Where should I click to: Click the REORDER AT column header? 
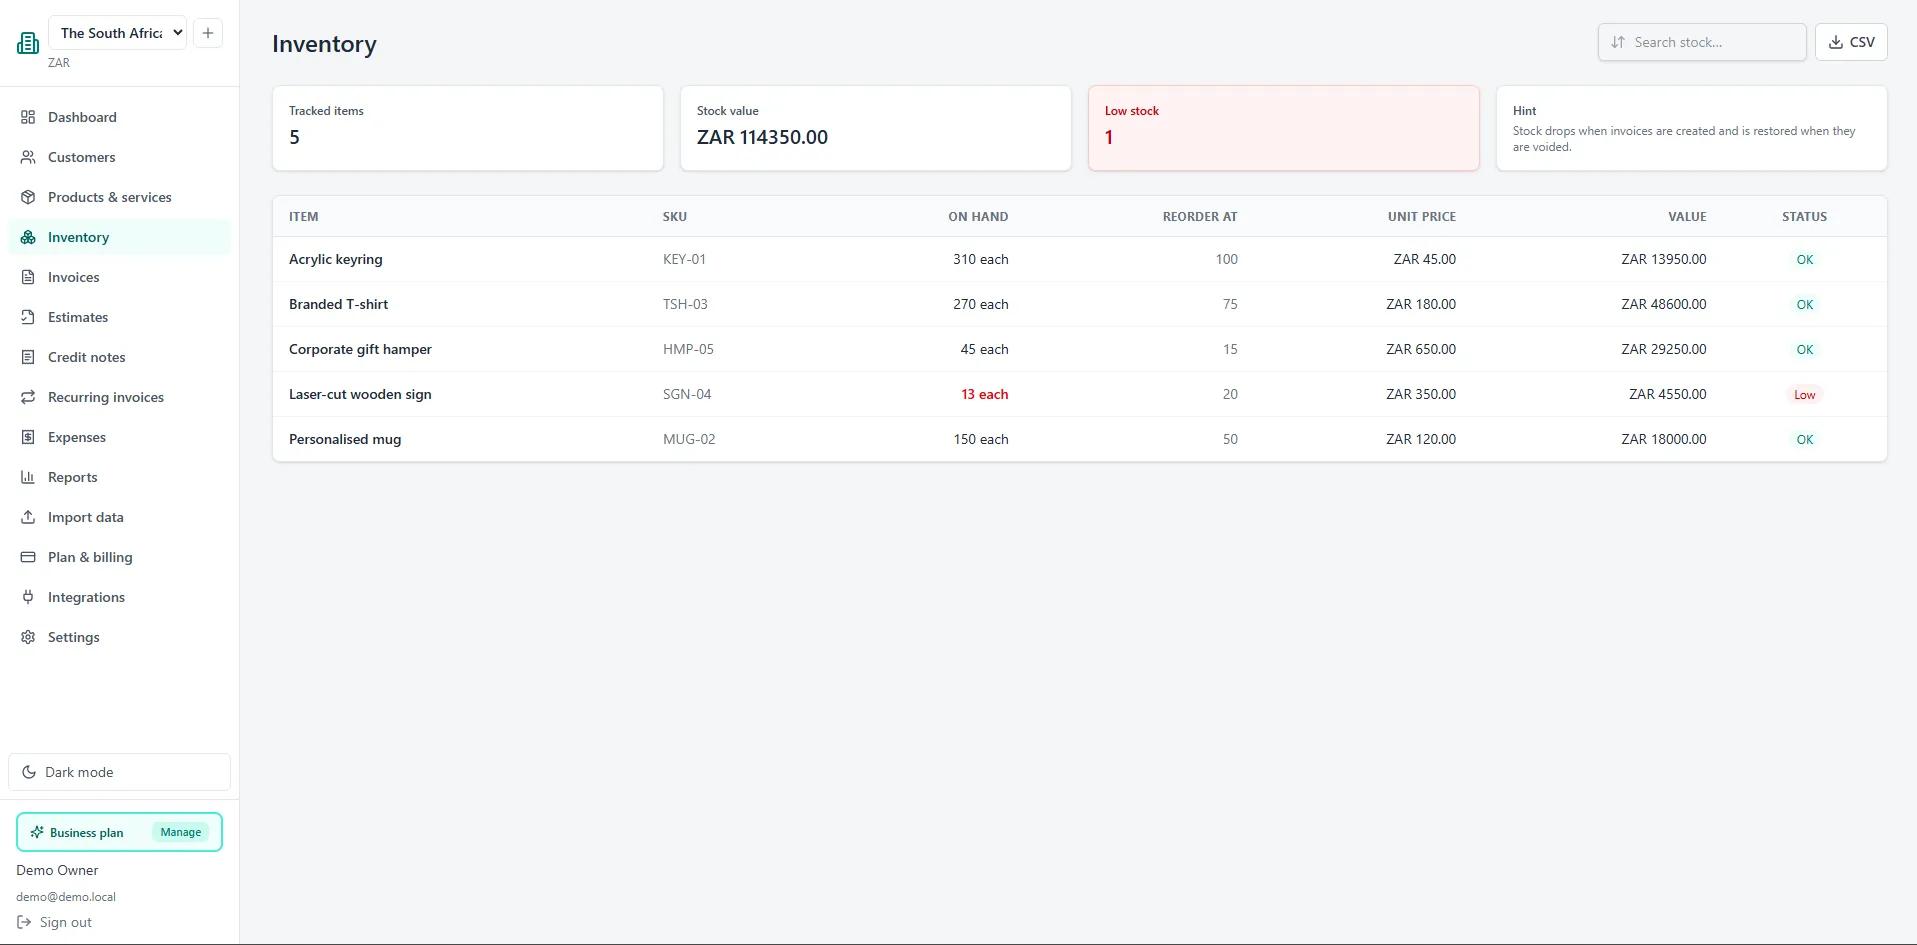(x=1200, y=216)
